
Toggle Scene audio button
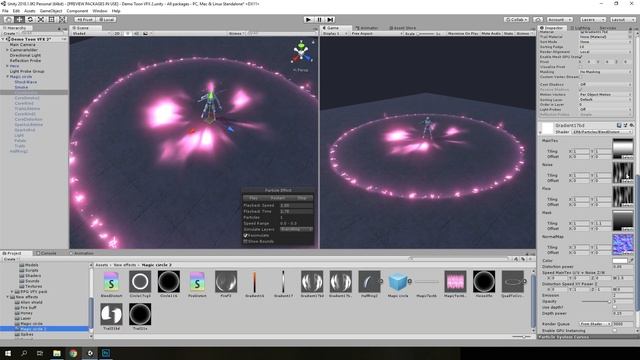coord(136,33)
